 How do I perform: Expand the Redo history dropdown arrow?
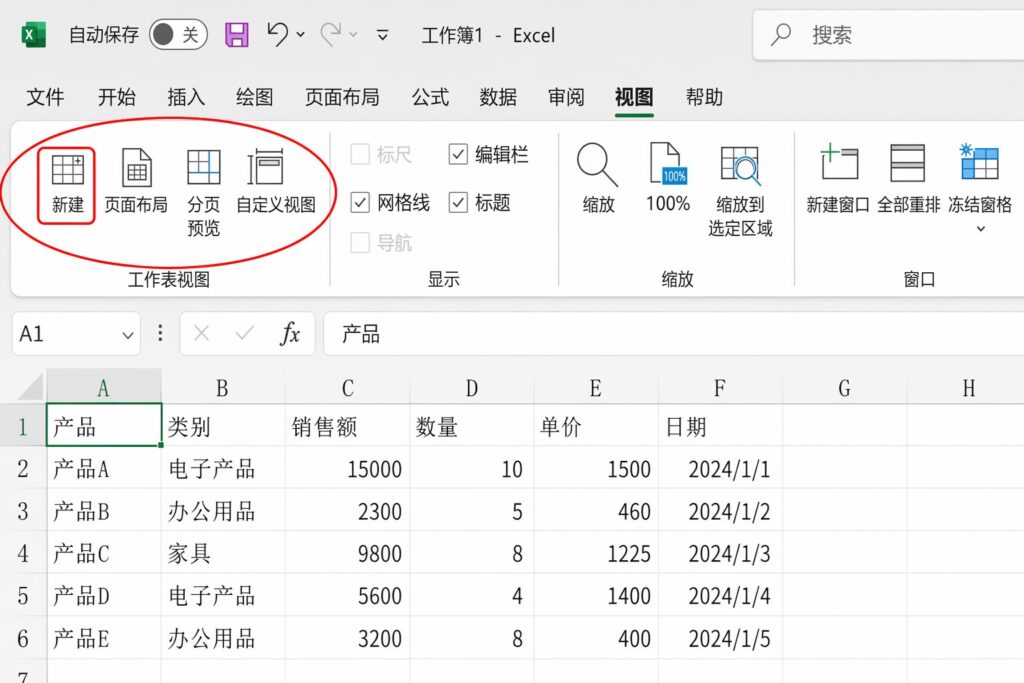point(353,35)
